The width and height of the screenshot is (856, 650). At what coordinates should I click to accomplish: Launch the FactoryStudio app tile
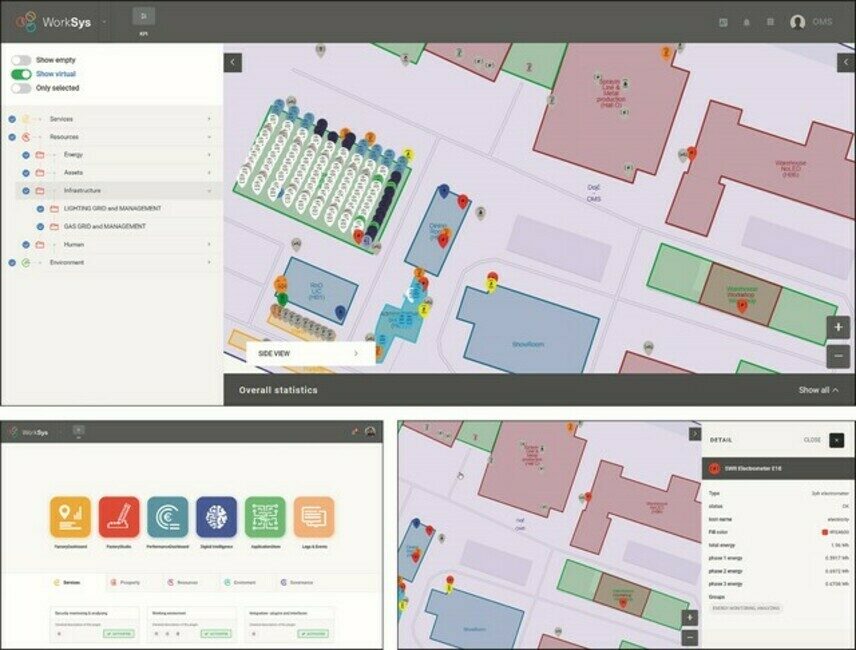coord(119,516)
